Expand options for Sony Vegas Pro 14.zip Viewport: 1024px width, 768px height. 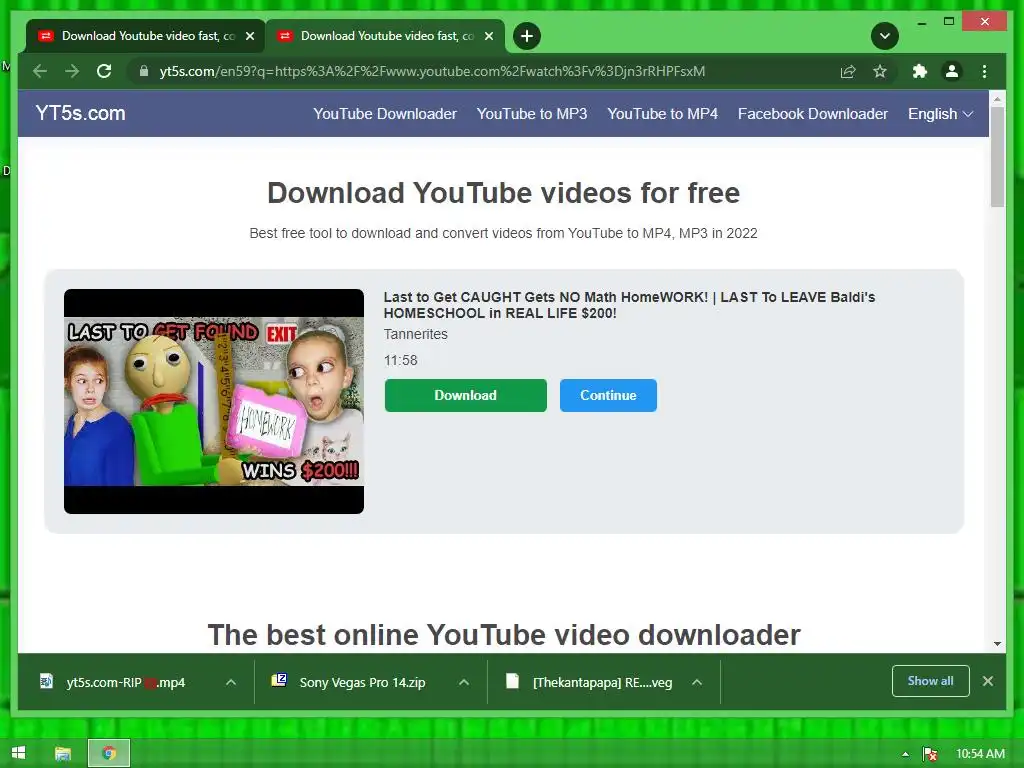pyautogui.click(x=464, y=682)
